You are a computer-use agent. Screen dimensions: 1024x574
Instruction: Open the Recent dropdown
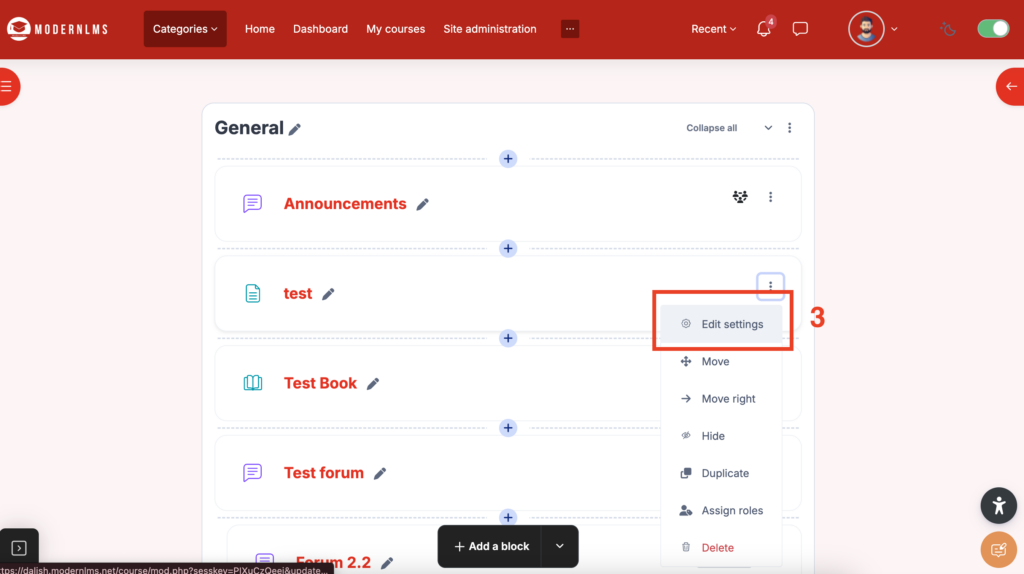713,29
